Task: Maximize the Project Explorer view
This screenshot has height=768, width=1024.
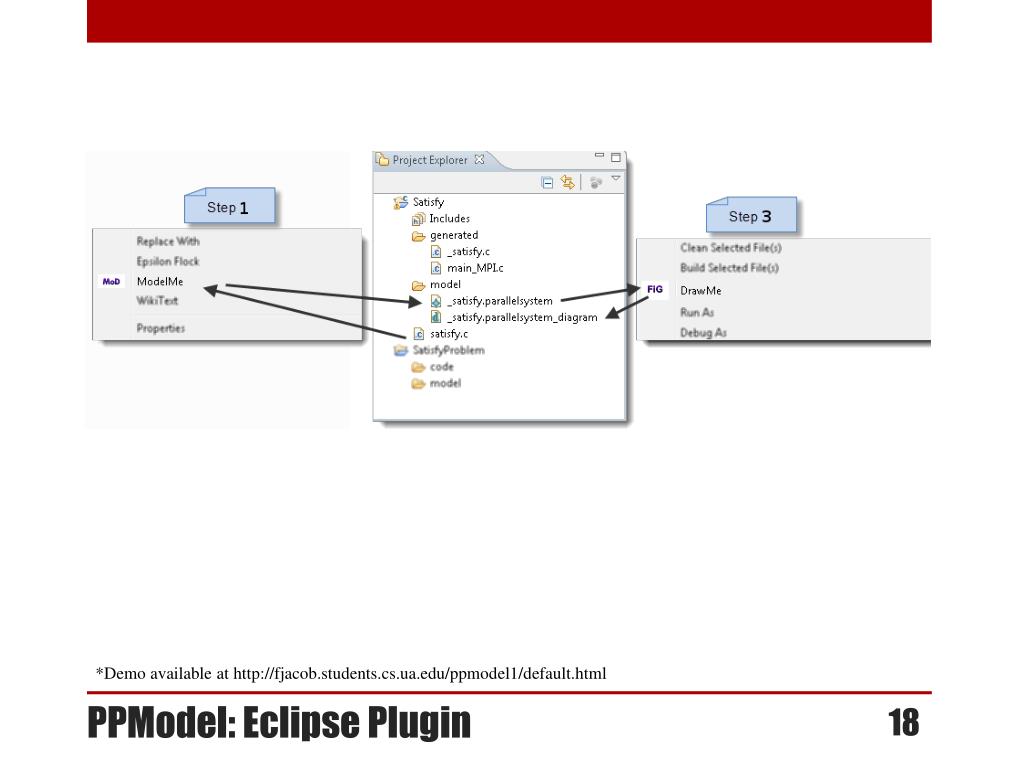Action: coord(615,157)
